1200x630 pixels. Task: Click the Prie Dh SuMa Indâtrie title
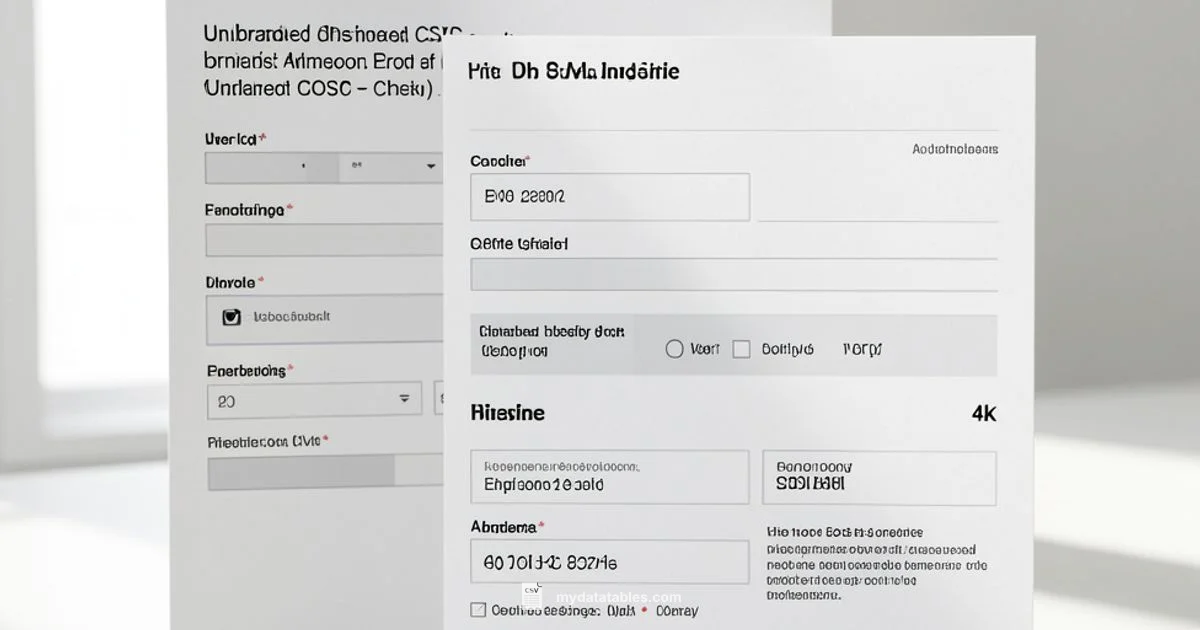click(x=572, y=71)
